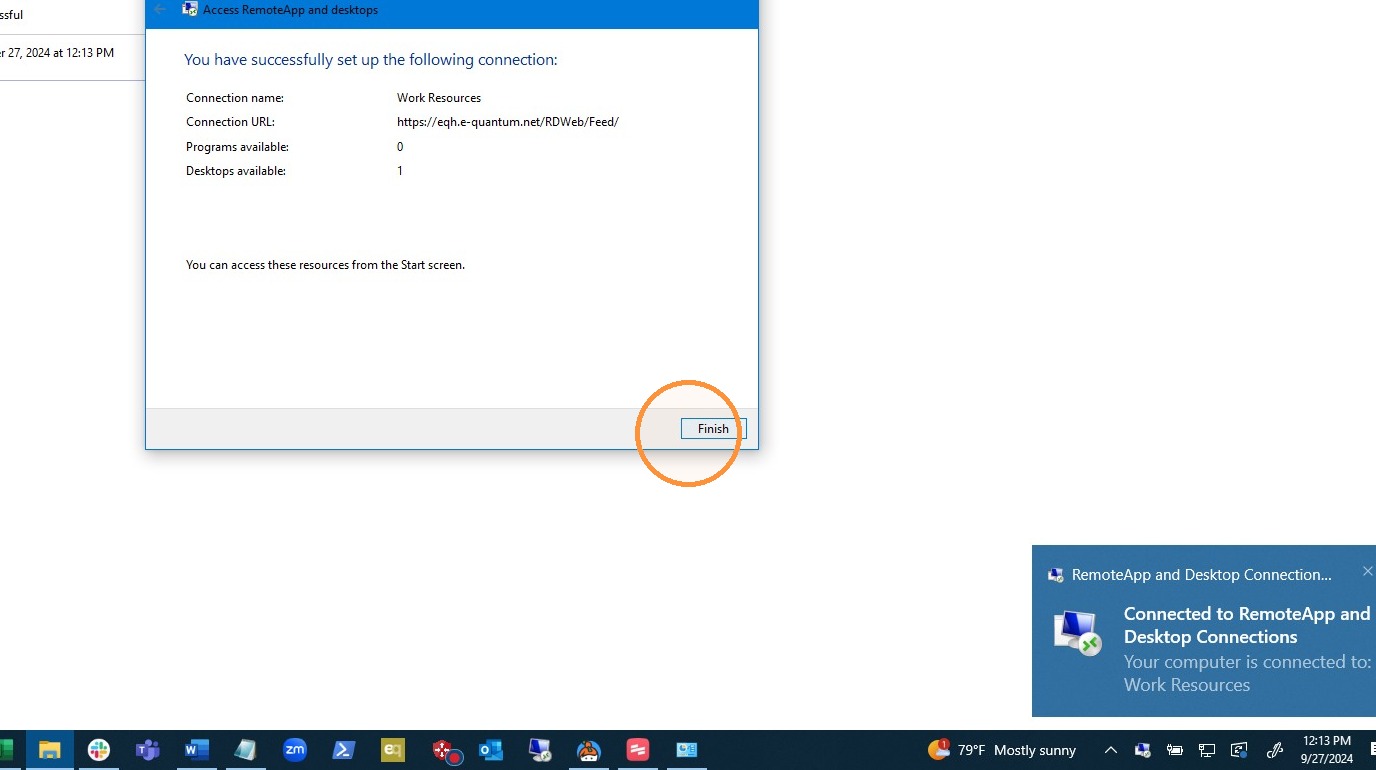Open Microsoft Word from the taskbar
The height and width of the screenshot is (770, 1376).
(x=197, y=750)
